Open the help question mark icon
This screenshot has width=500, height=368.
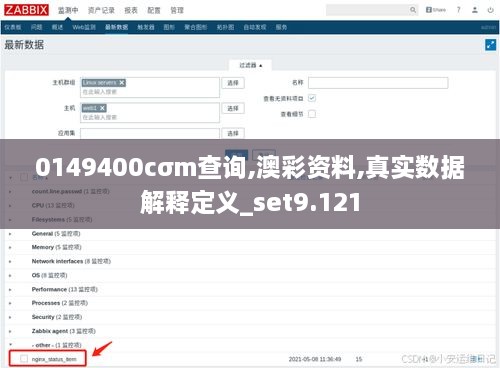coord(459,10)
